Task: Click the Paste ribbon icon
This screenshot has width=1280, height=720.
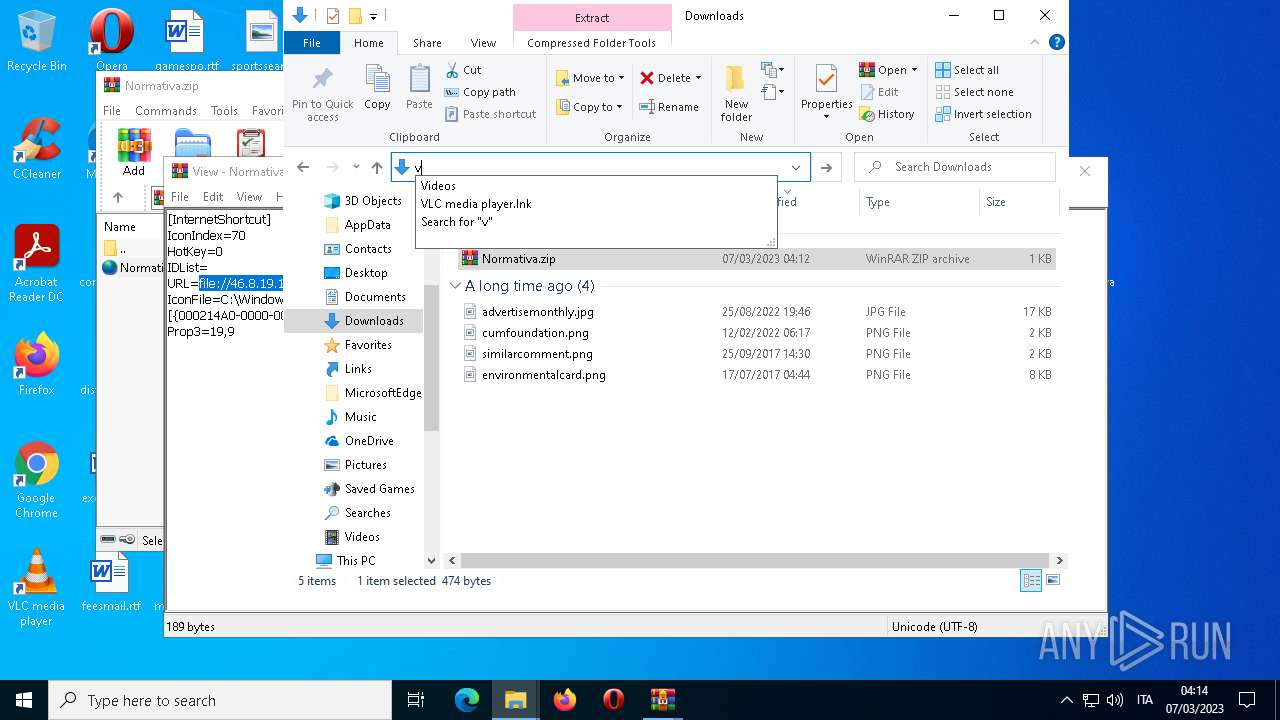Action: point(419,87)
